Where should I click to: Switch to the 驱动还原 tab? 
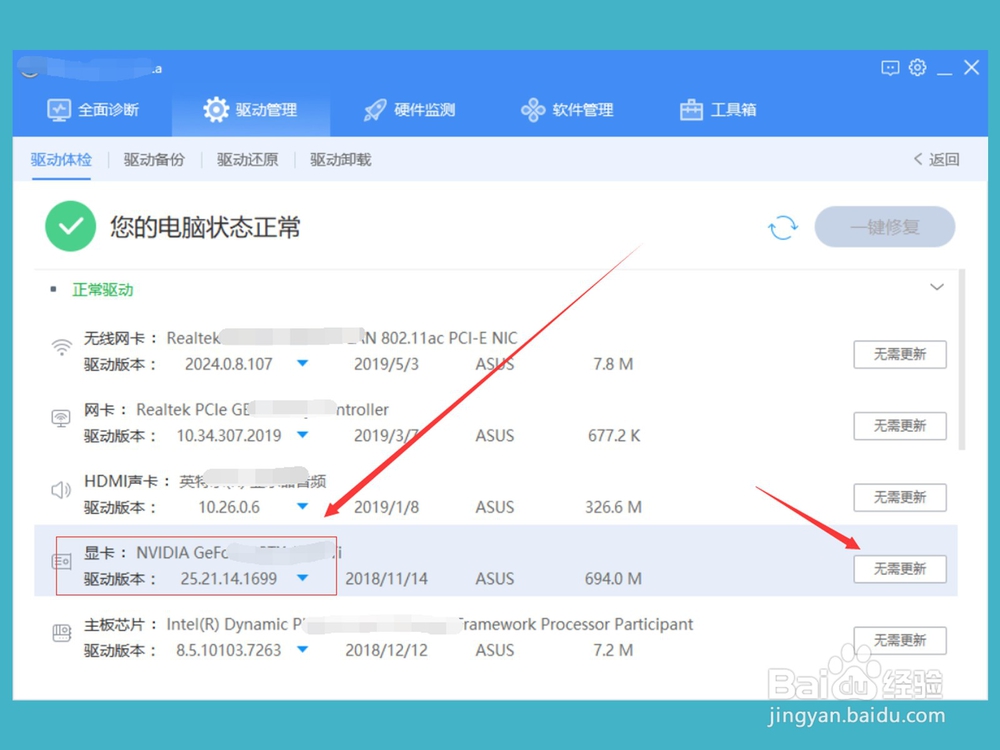[x=247, y=159]
